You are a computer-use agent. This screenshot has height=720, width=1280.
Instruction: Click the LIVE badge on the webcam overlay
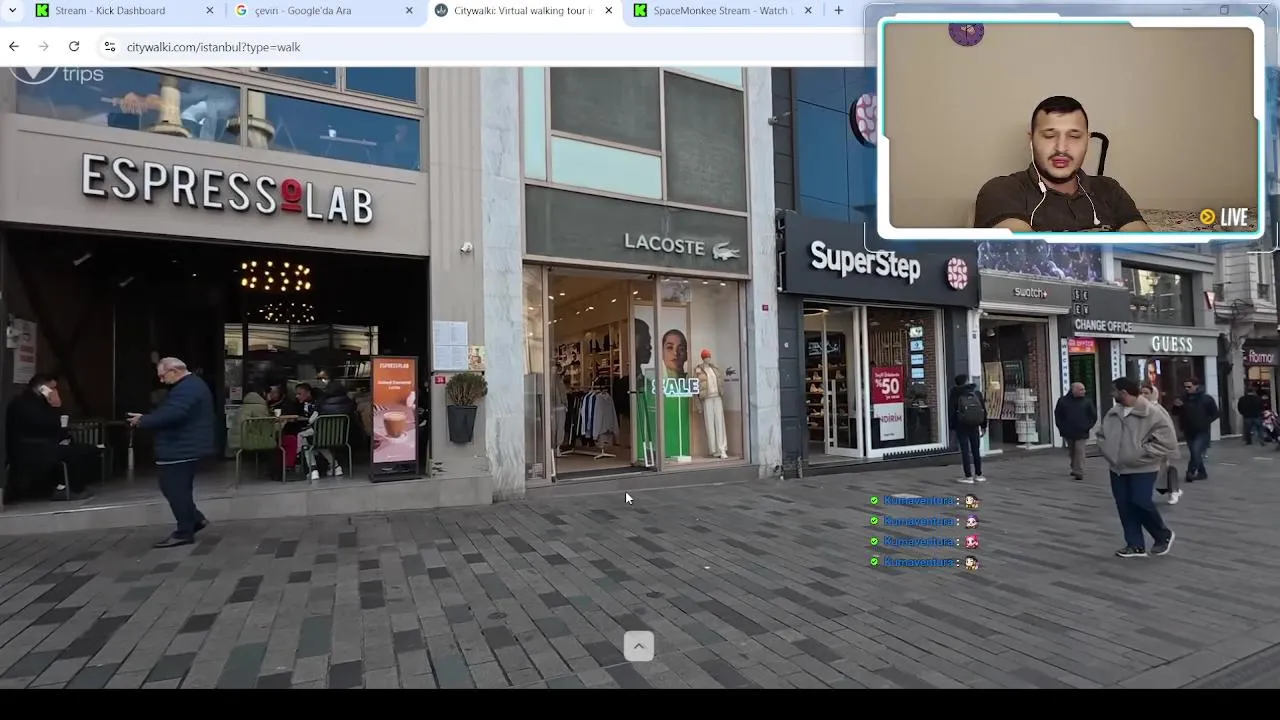point(1224,217)
